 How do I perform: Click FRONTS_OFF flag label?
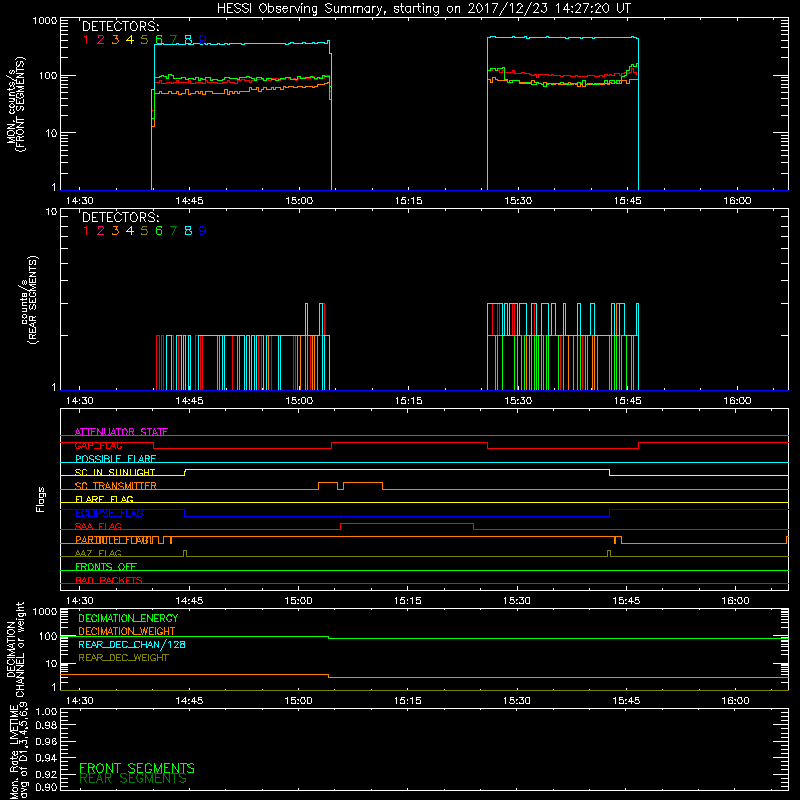pyautogui.click(x=106, y=567)
